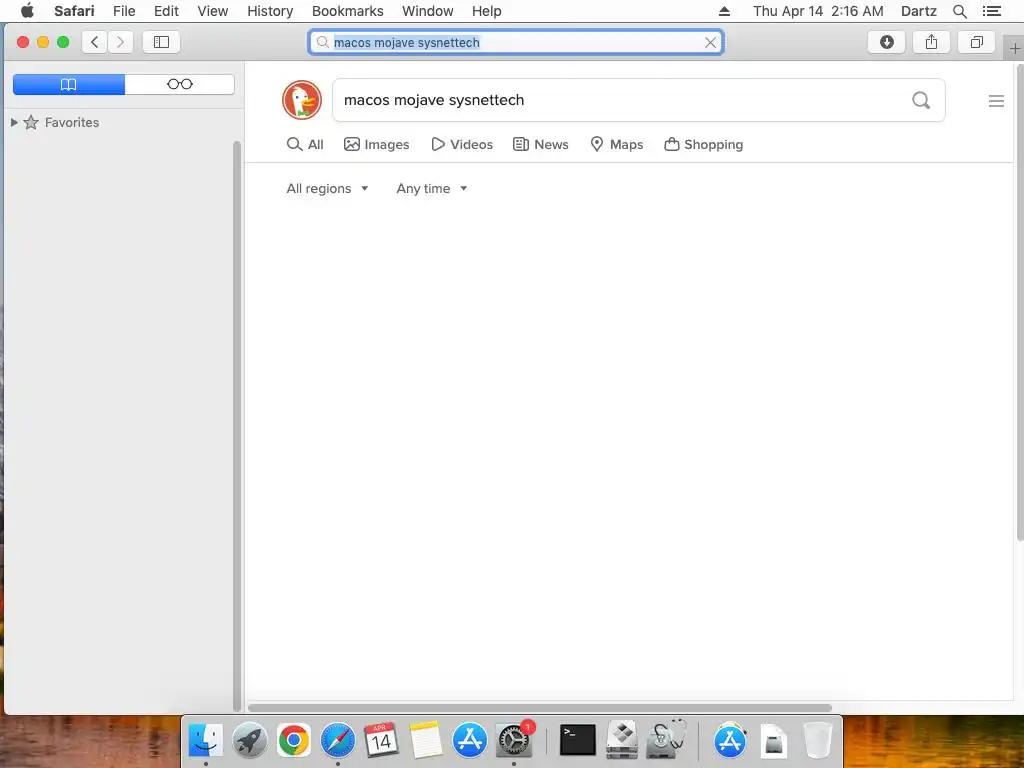Open the History menu
Image resolution: width=1024 pixels, height=768 pixels.
click(270, 11)
